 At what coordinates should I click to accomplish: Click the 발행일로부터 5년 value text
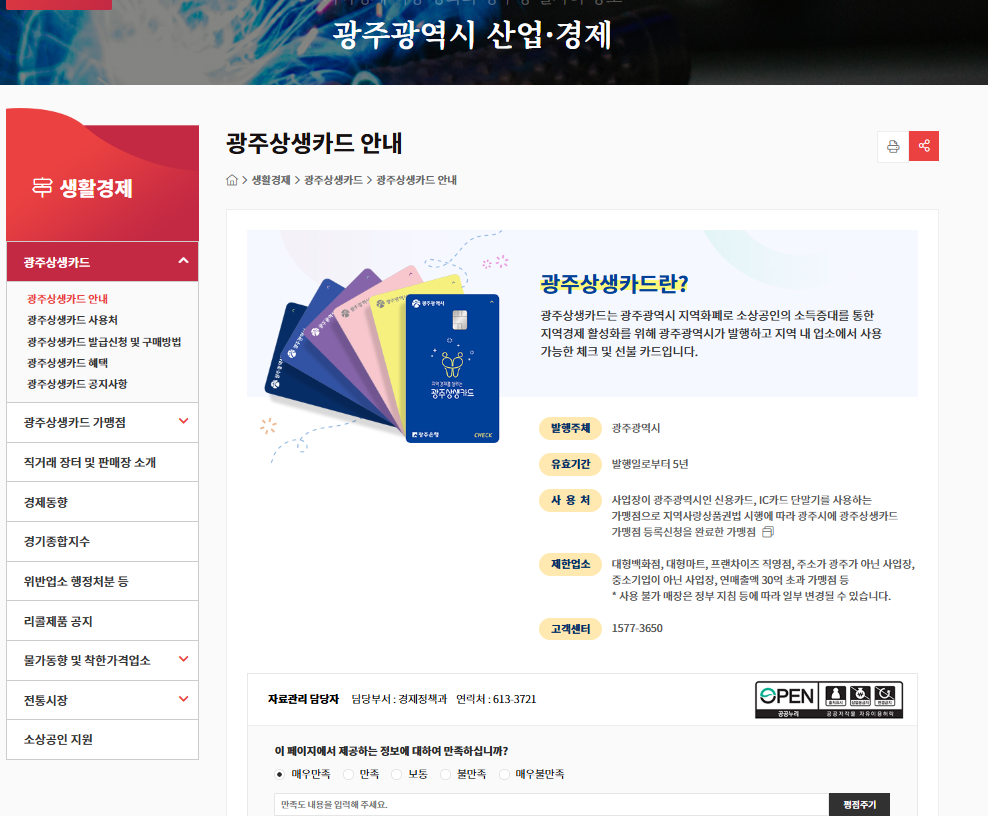tap(650, 464)
